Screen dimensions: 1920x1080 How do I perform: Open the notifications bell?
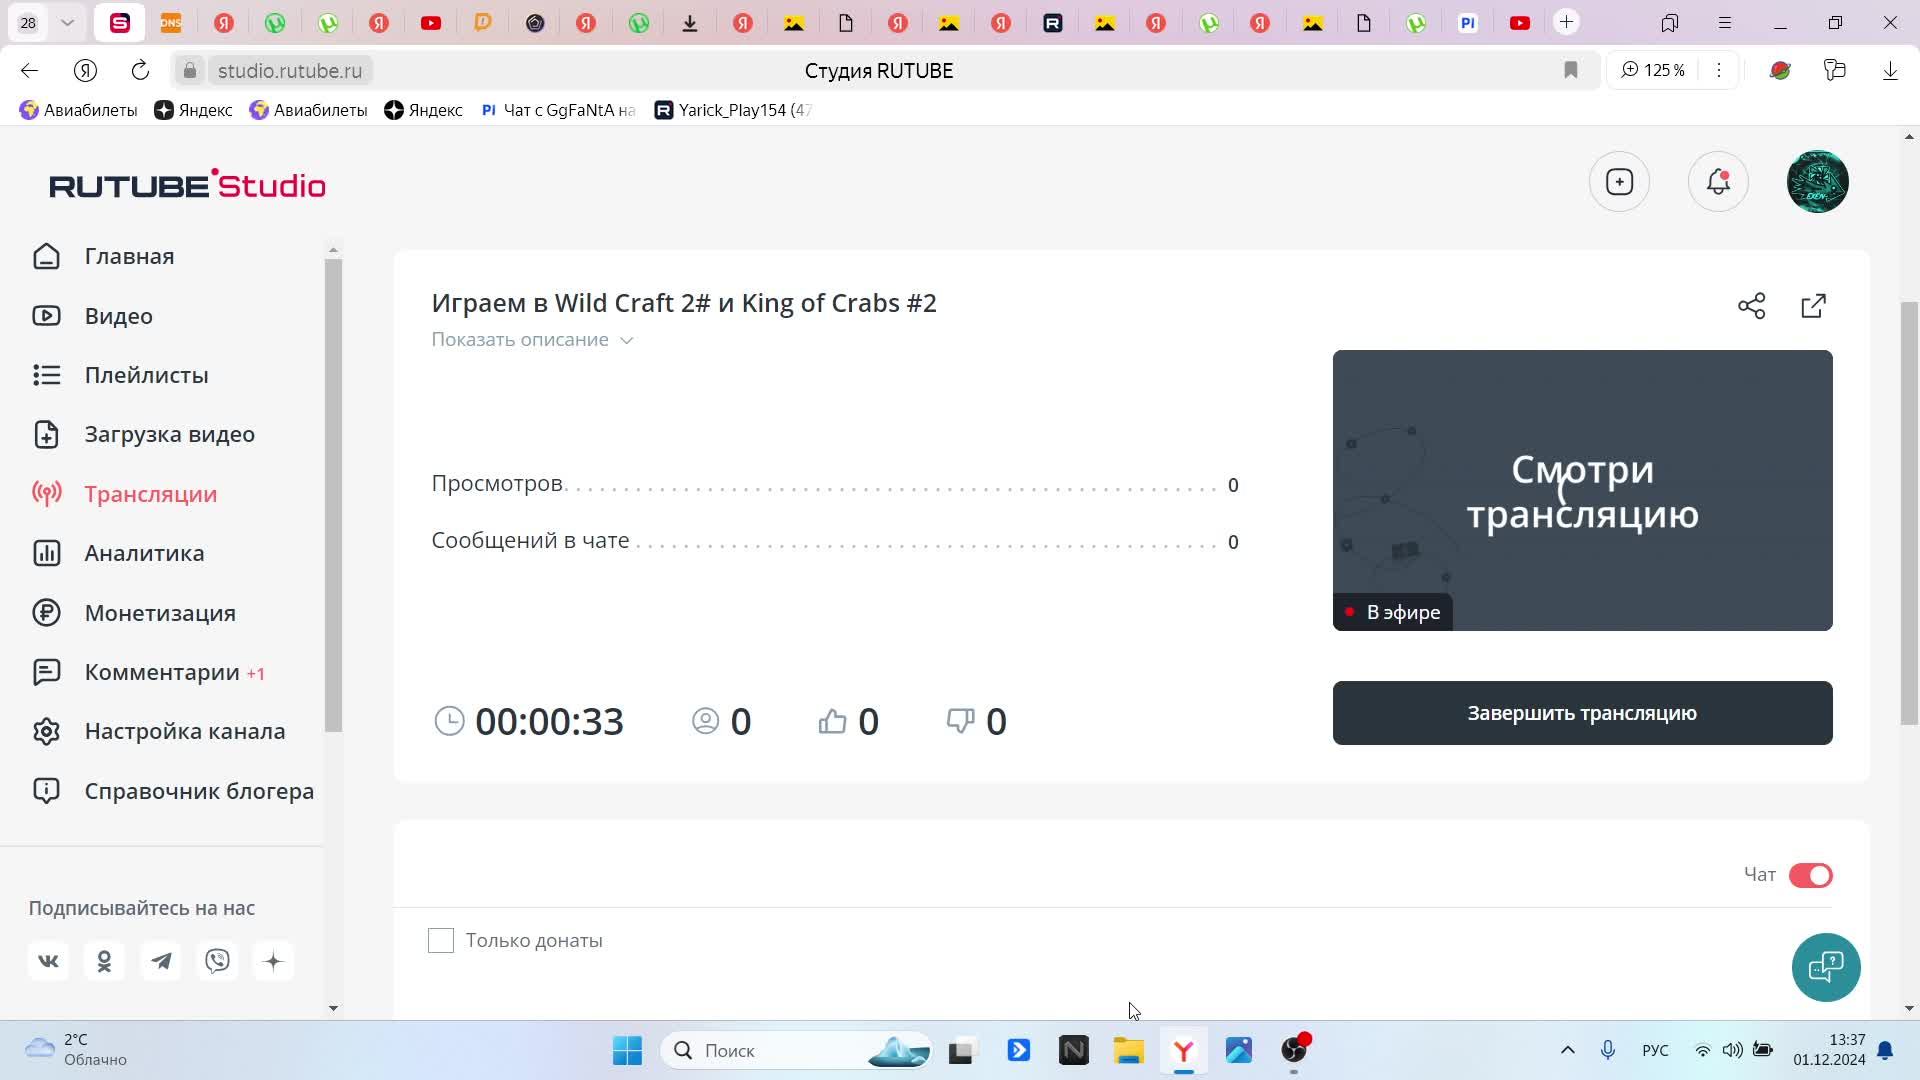click(1718, 182)
